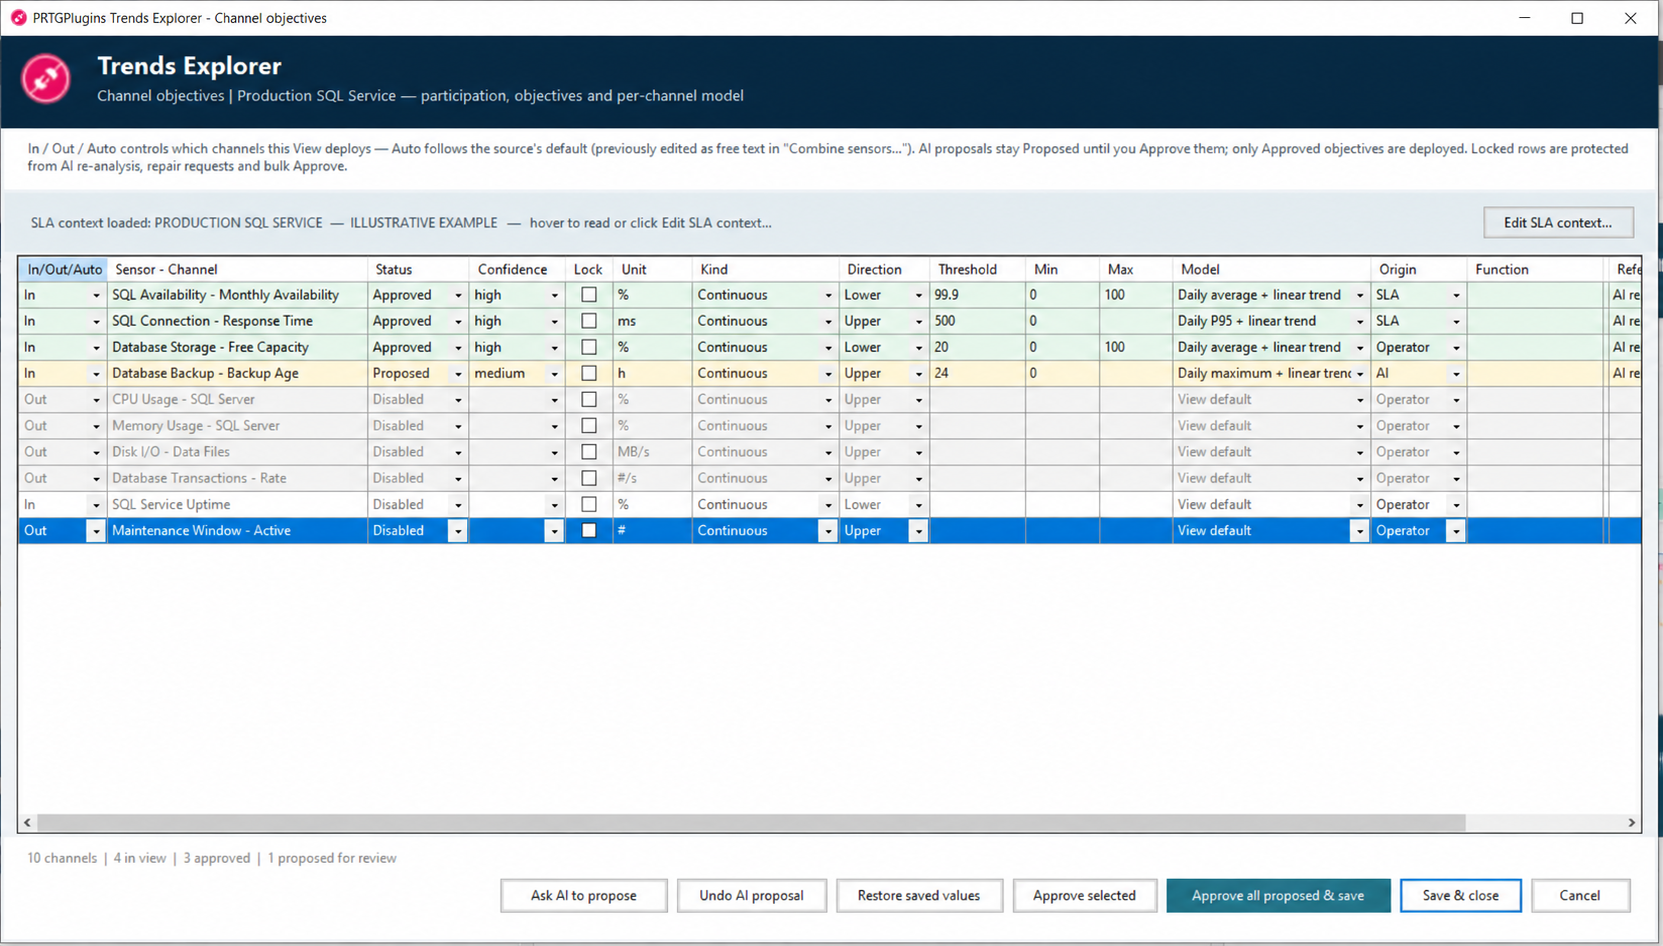1663x946 pixels.
Task: Toggle Lock checkbox for SQL Availability row
Action: 589,295
